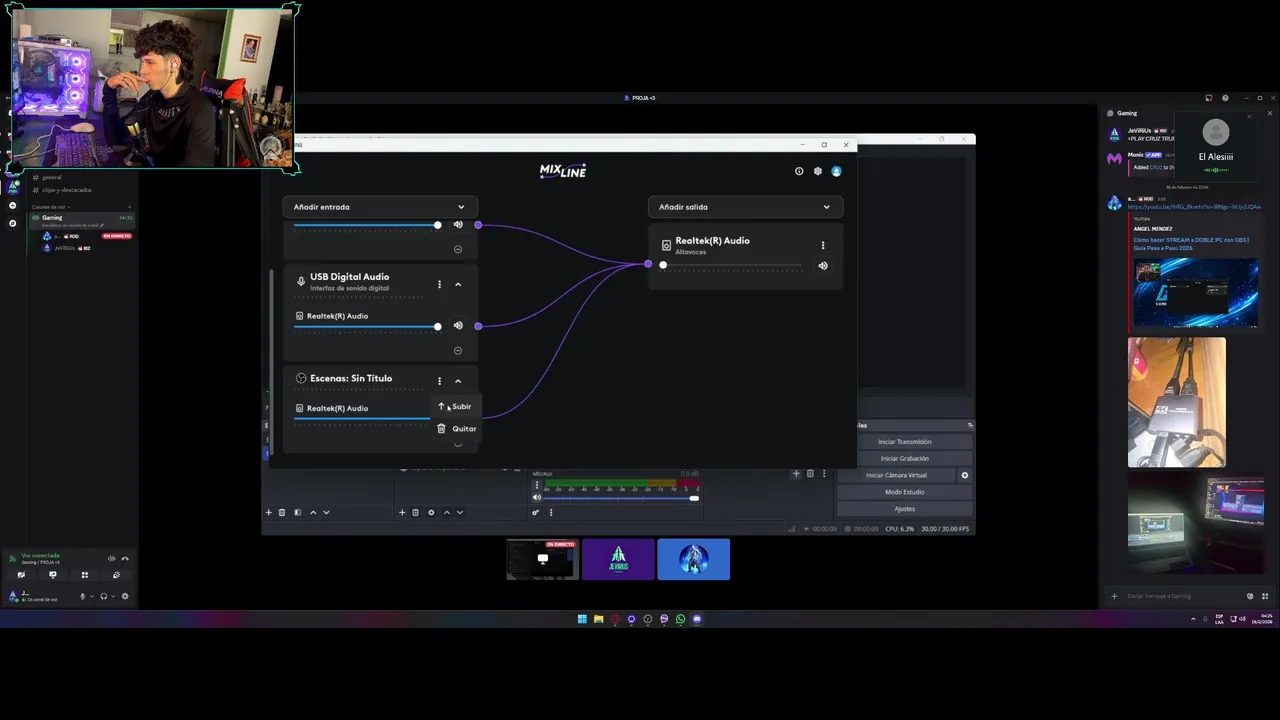Screen dimensions: 1280x720
Task: Open the Windows Start button
Action: coord(582,619)
